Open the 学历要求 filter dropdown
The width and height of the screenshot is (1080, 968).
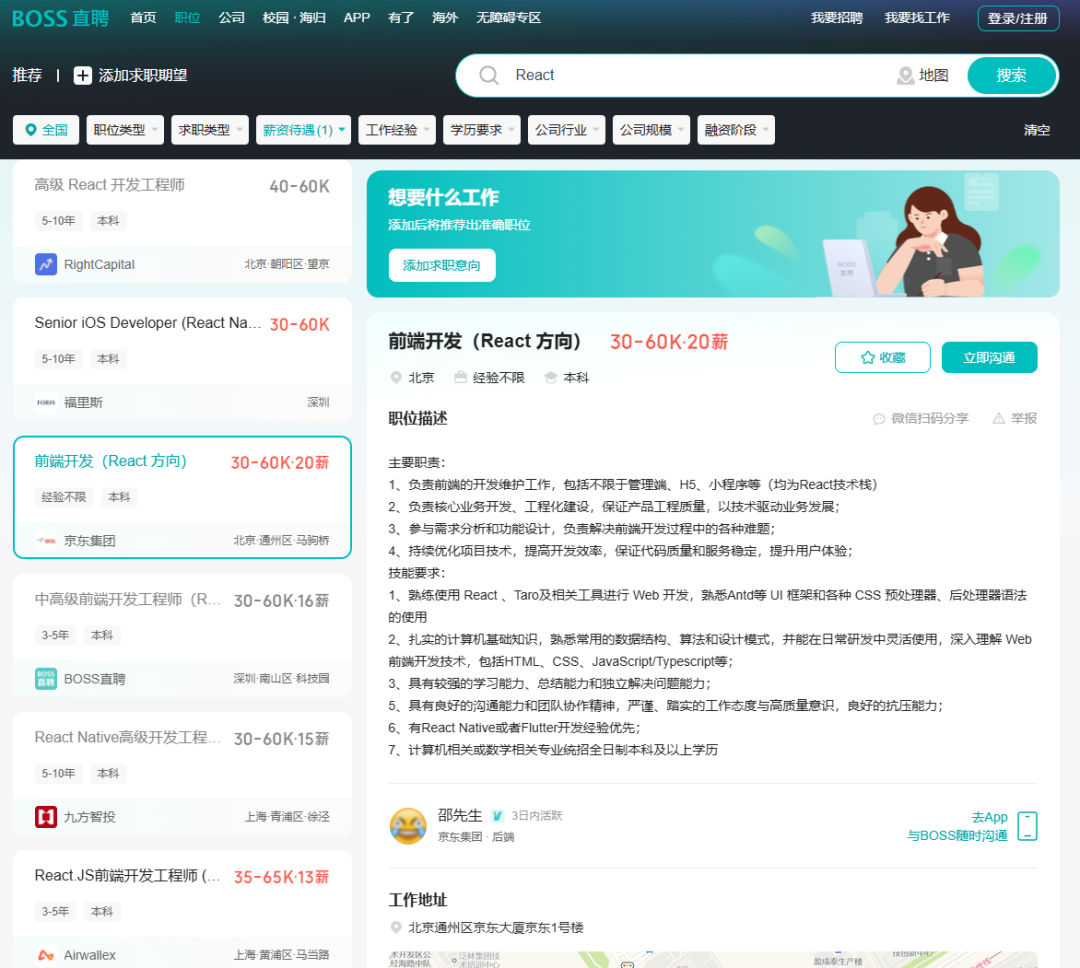(x=481, y=129)
